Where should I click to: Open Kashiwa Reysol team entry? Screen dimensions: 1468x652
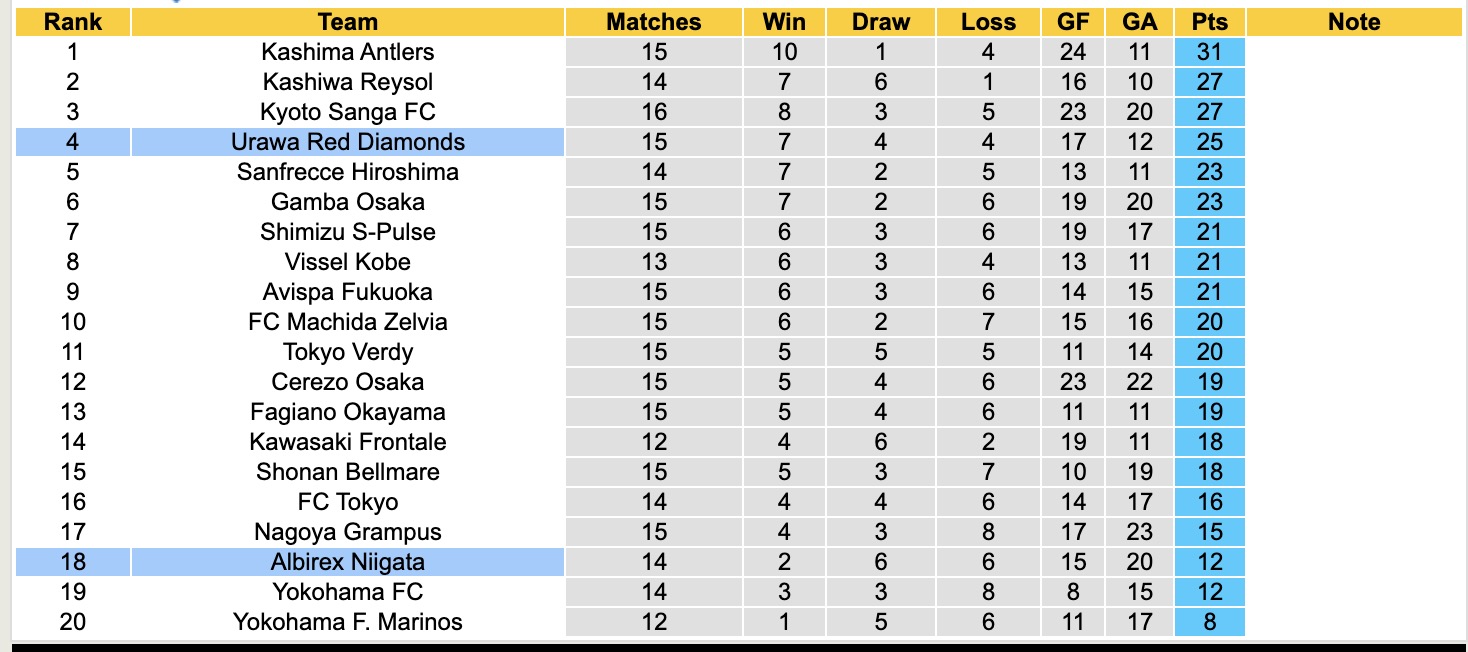(x=347, y=82)
